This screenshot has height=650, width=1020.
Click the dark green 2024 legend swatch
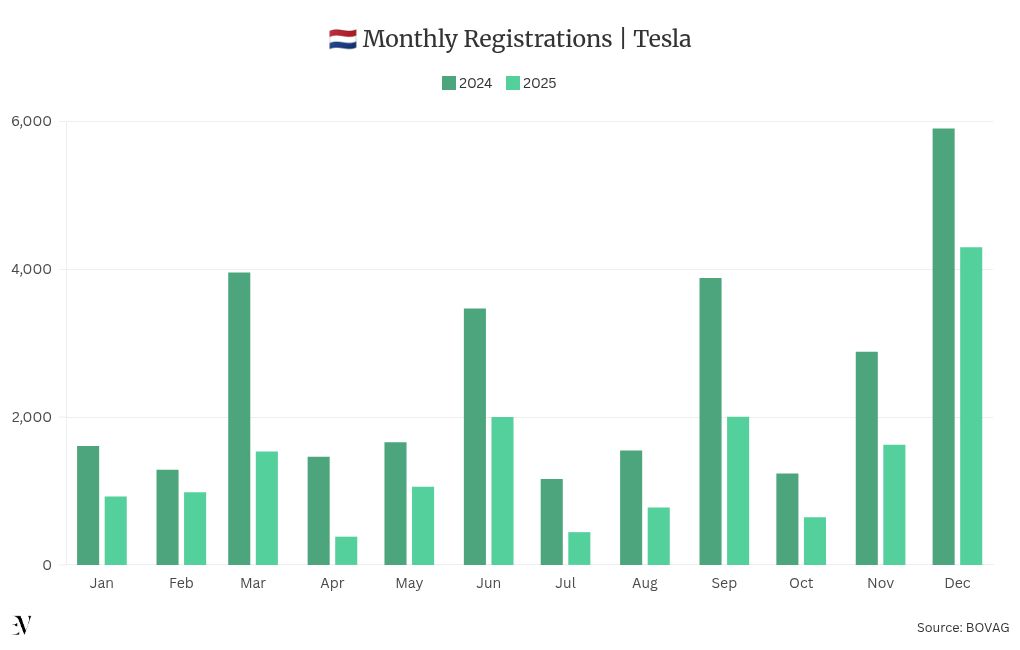click(x=449, y=83)
